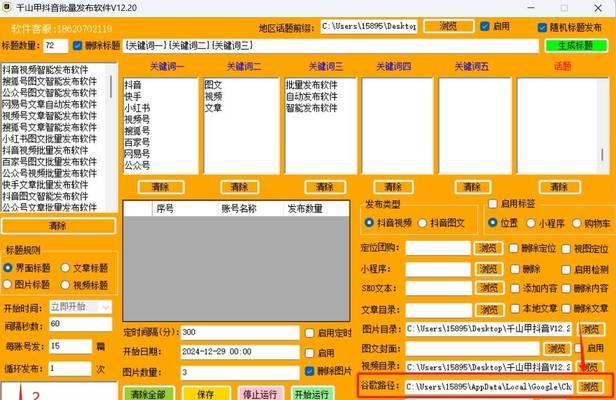Choose the 位置 tag radio button
The image size is (616, 400).
tap(492, 223)
